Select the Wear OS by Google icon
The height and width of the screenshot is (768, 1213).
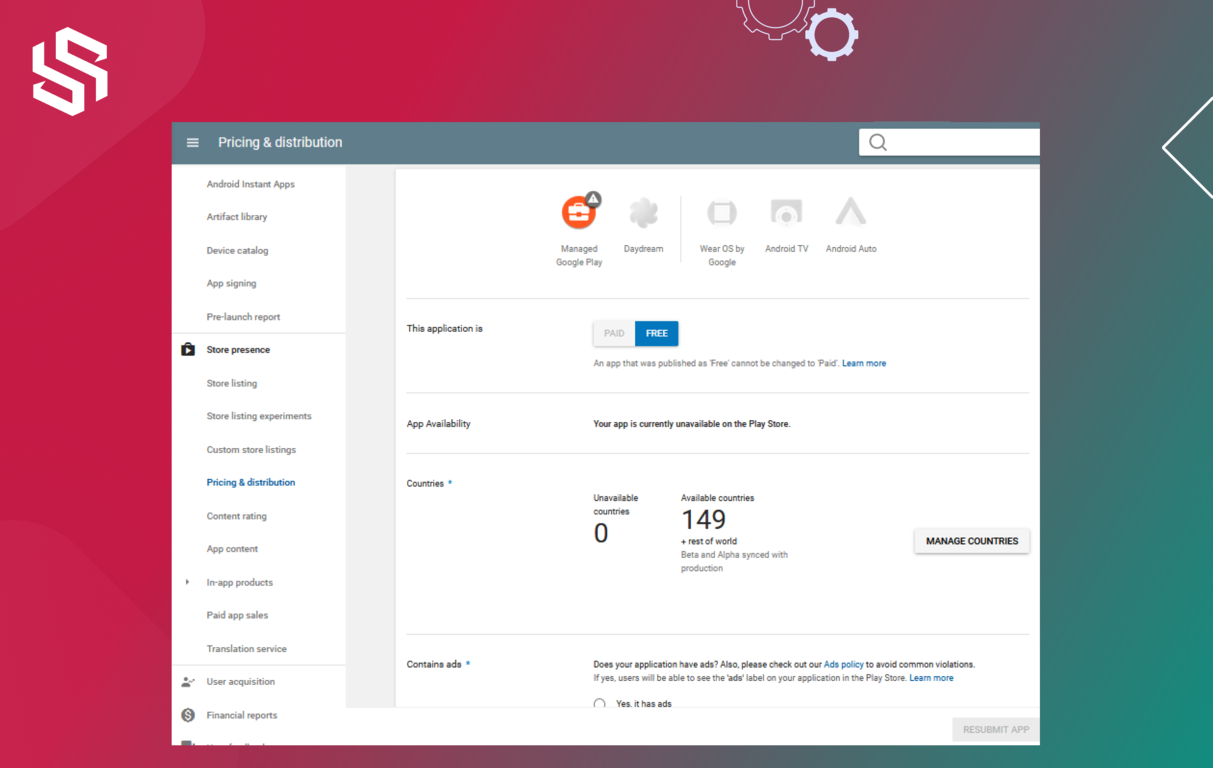click(722, 213)
